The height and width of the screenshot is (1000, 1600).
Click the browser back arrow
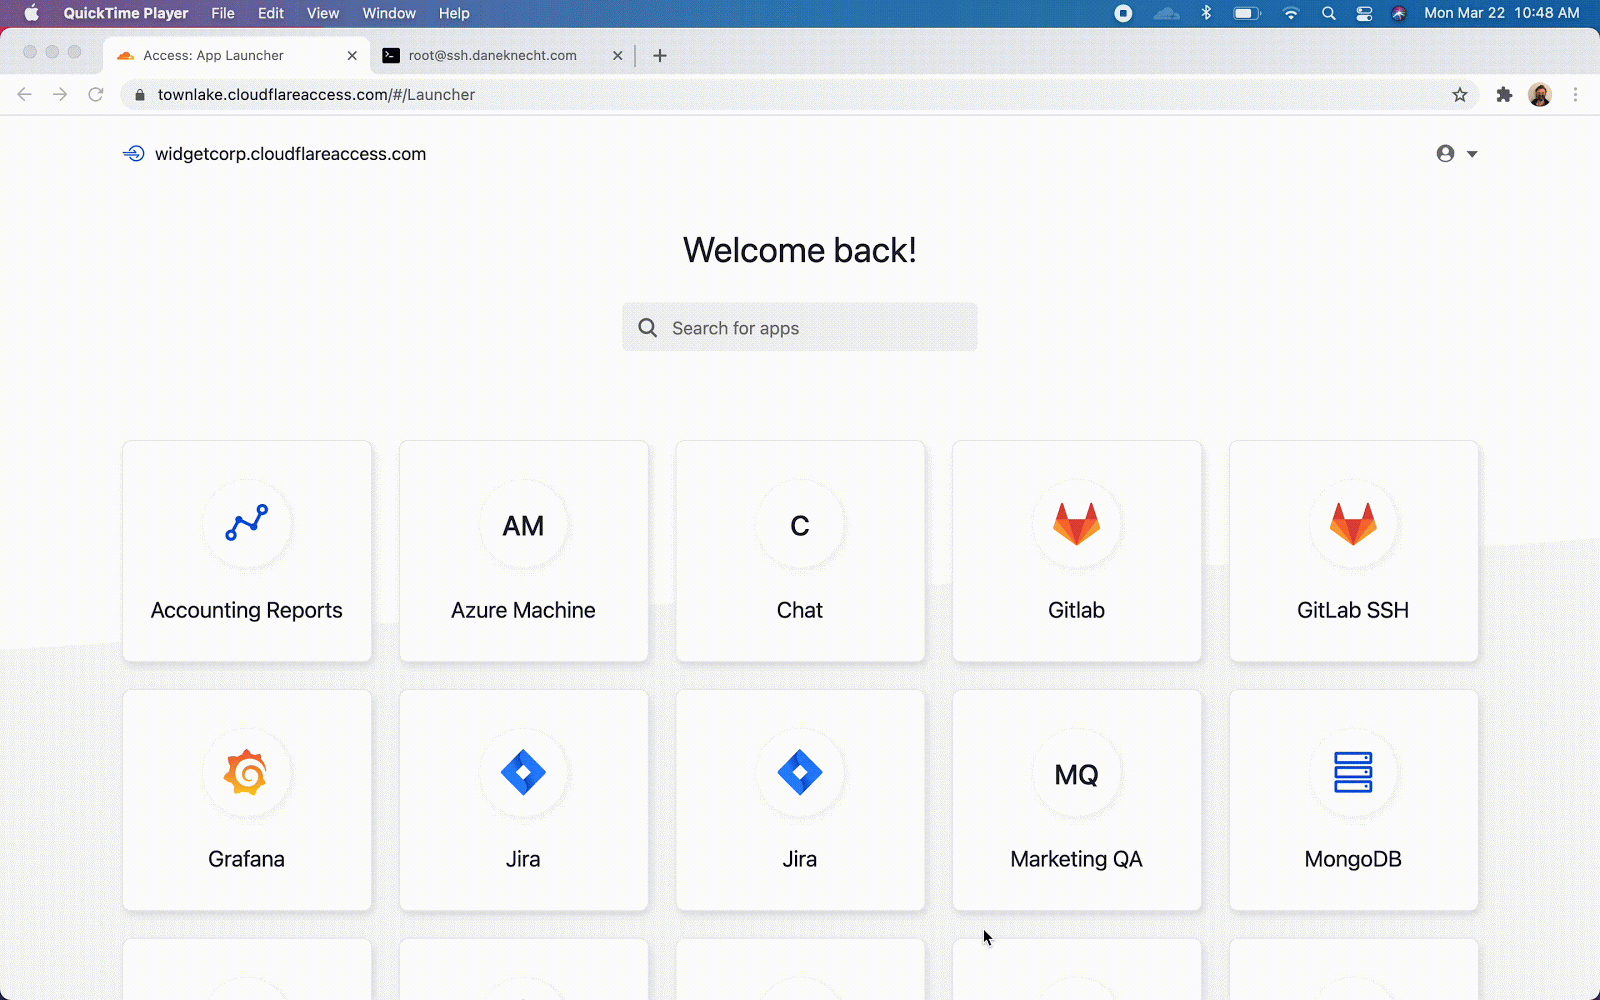click(25, 95)
